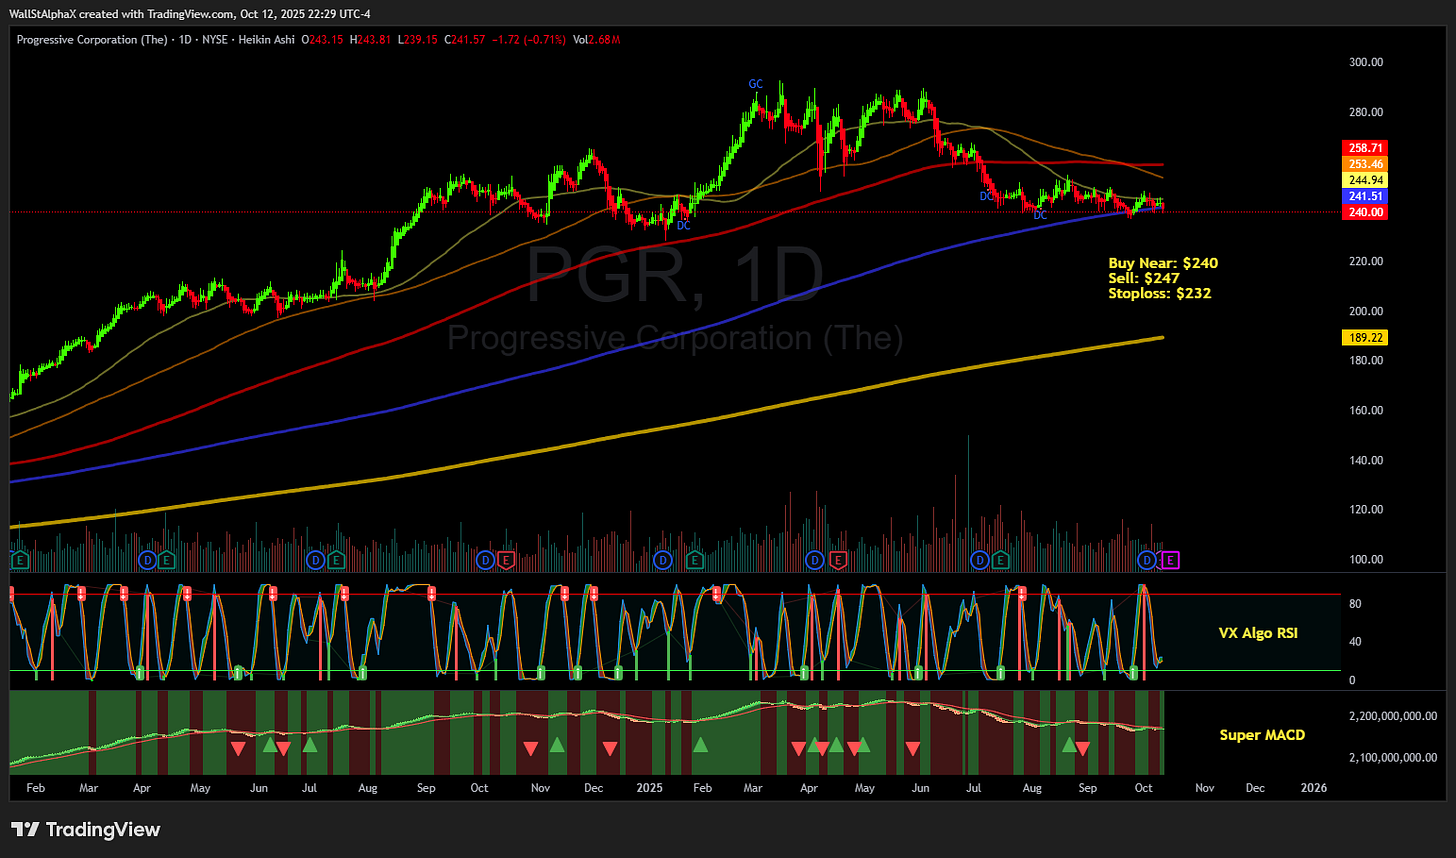Viewport: 1456px width, 858px height.
Task: Select the GC golden cross label on the chart
Action: point(756,84)
